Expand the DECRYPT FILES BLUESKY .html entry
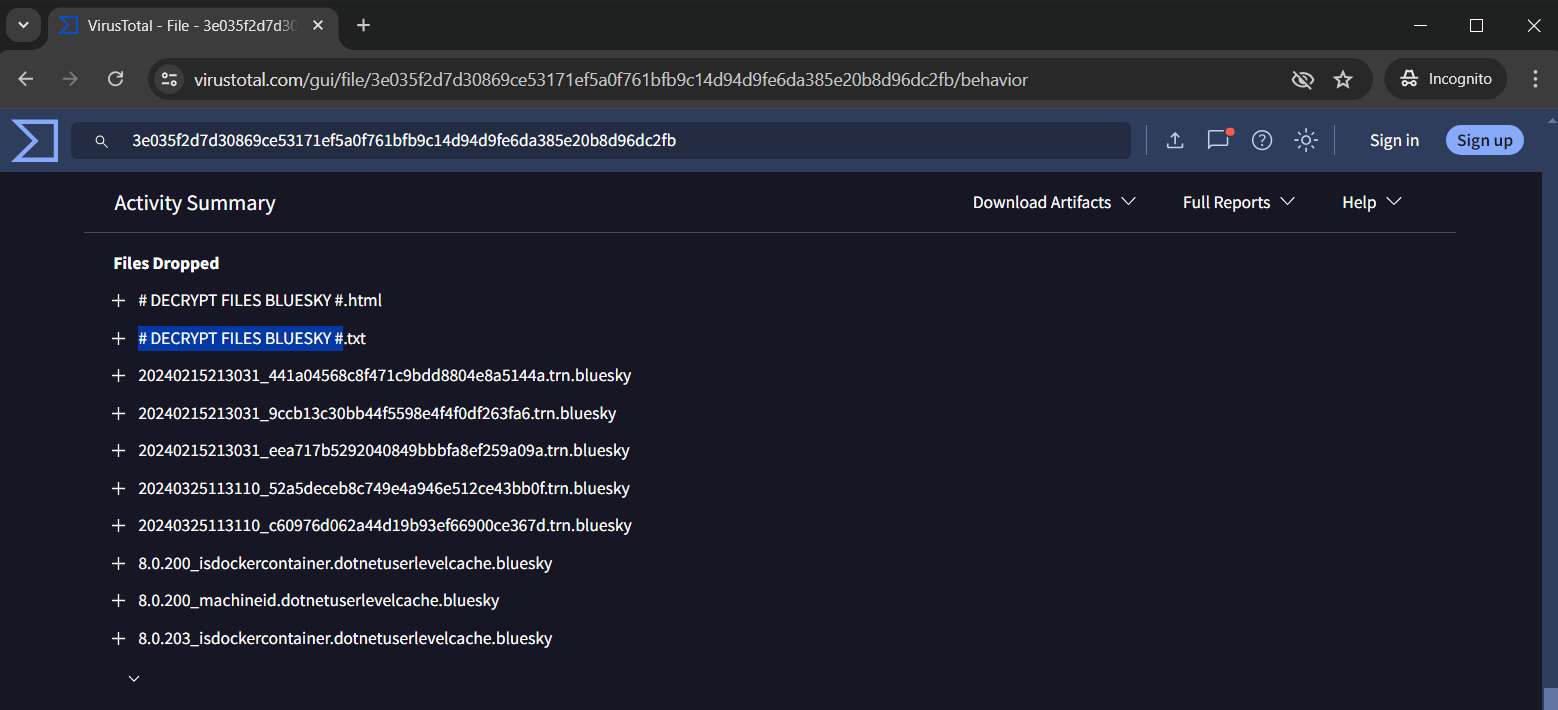The height and width of the screenshot is (710, 1558). [118, 300]
